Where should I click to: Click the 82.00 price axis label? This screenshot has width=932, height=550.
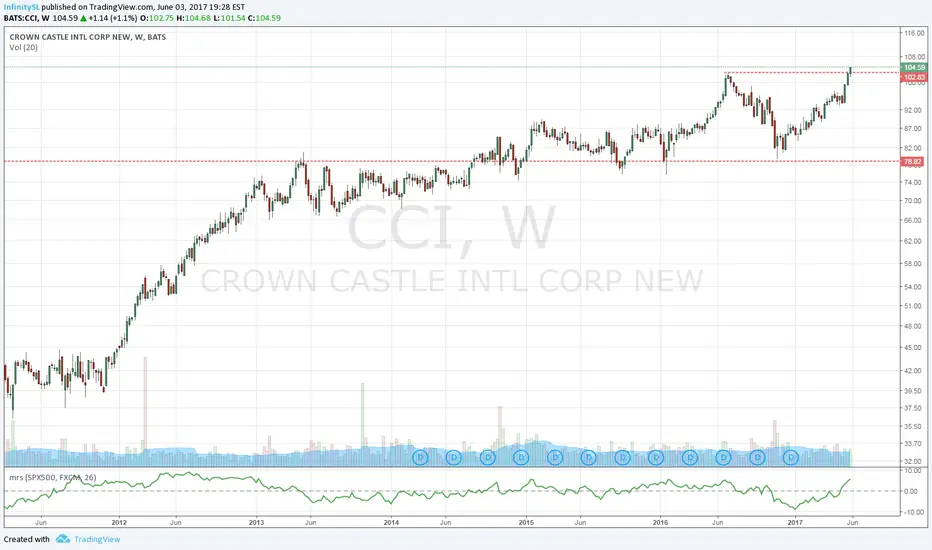pos(913,148)
